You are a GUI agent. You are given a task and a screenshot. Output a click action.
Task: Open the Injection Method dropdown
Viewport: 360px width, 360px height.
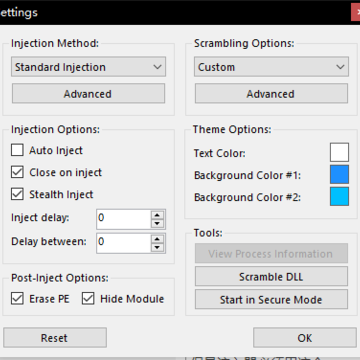pos(88,67)
